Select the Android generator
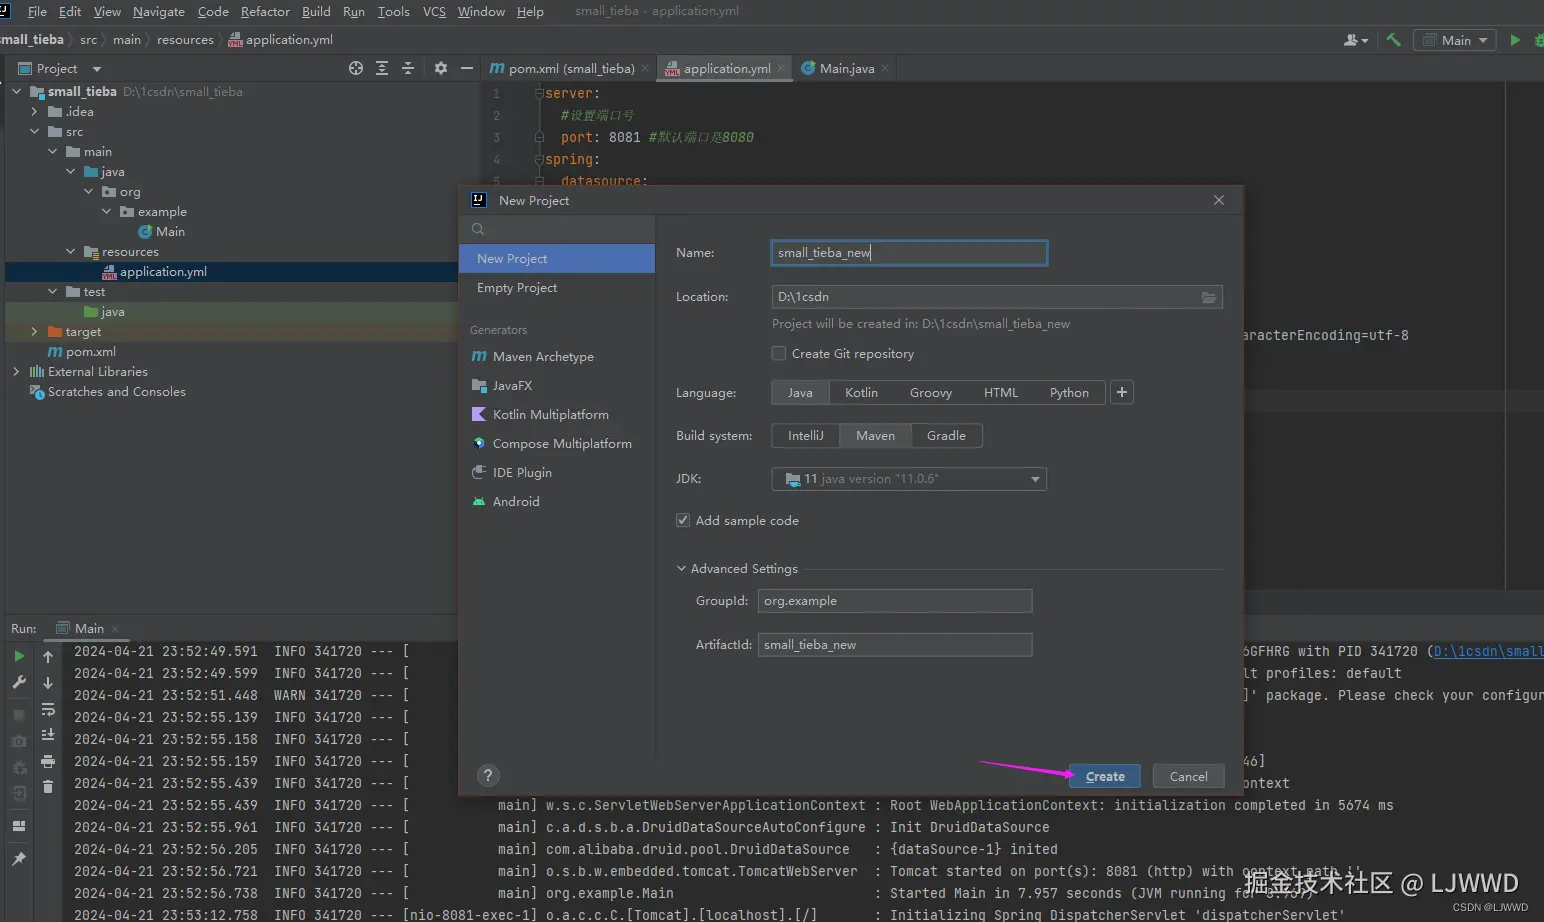The image size is (1544, 922). (x=515, y=502)
